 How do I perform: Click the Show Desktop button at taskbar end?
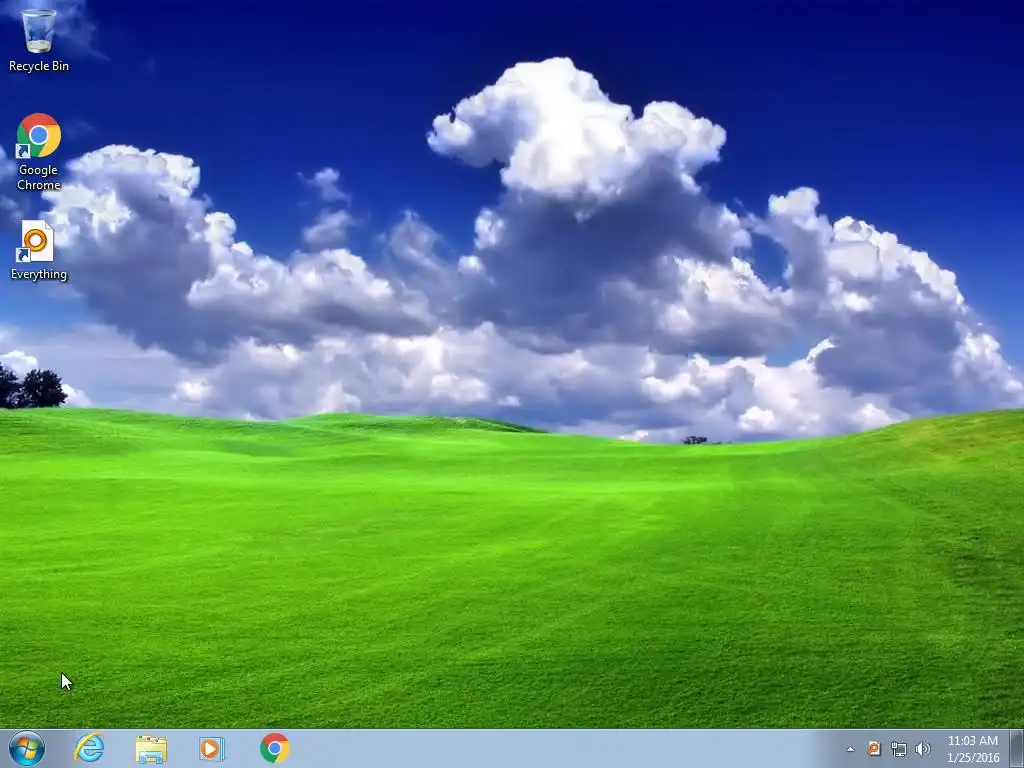(1017, 749)
